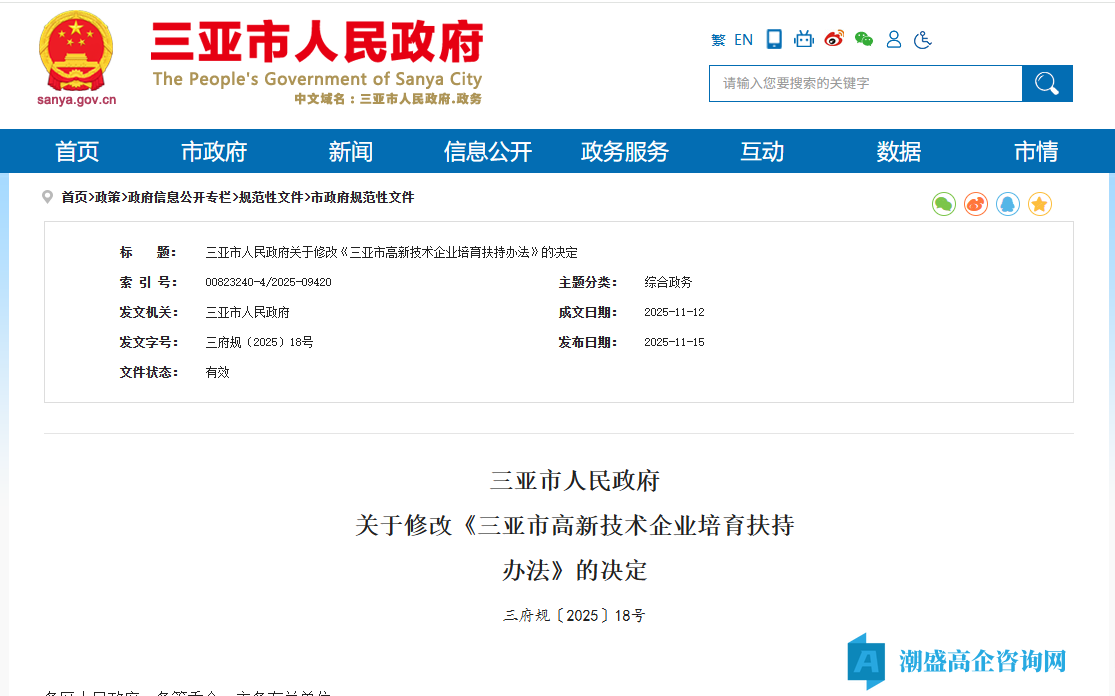
Task: Click the yellow star favorite icon
Action: click(1040, 204)
